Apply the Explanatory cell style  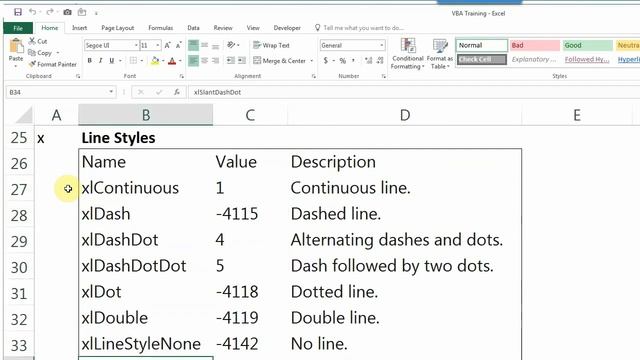(535, 60)
